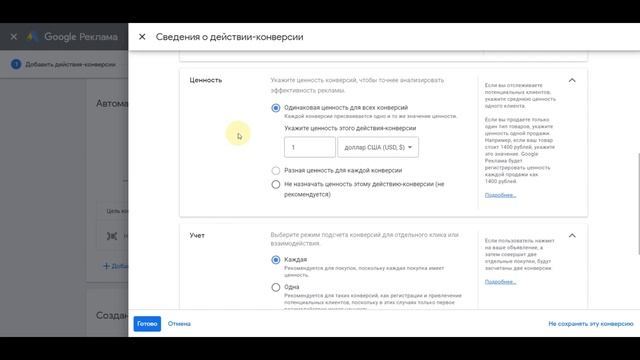The height and width of the screenshot is (360, 640).
Task: Close the Google Реклама background page
Action: pos(13,37)
